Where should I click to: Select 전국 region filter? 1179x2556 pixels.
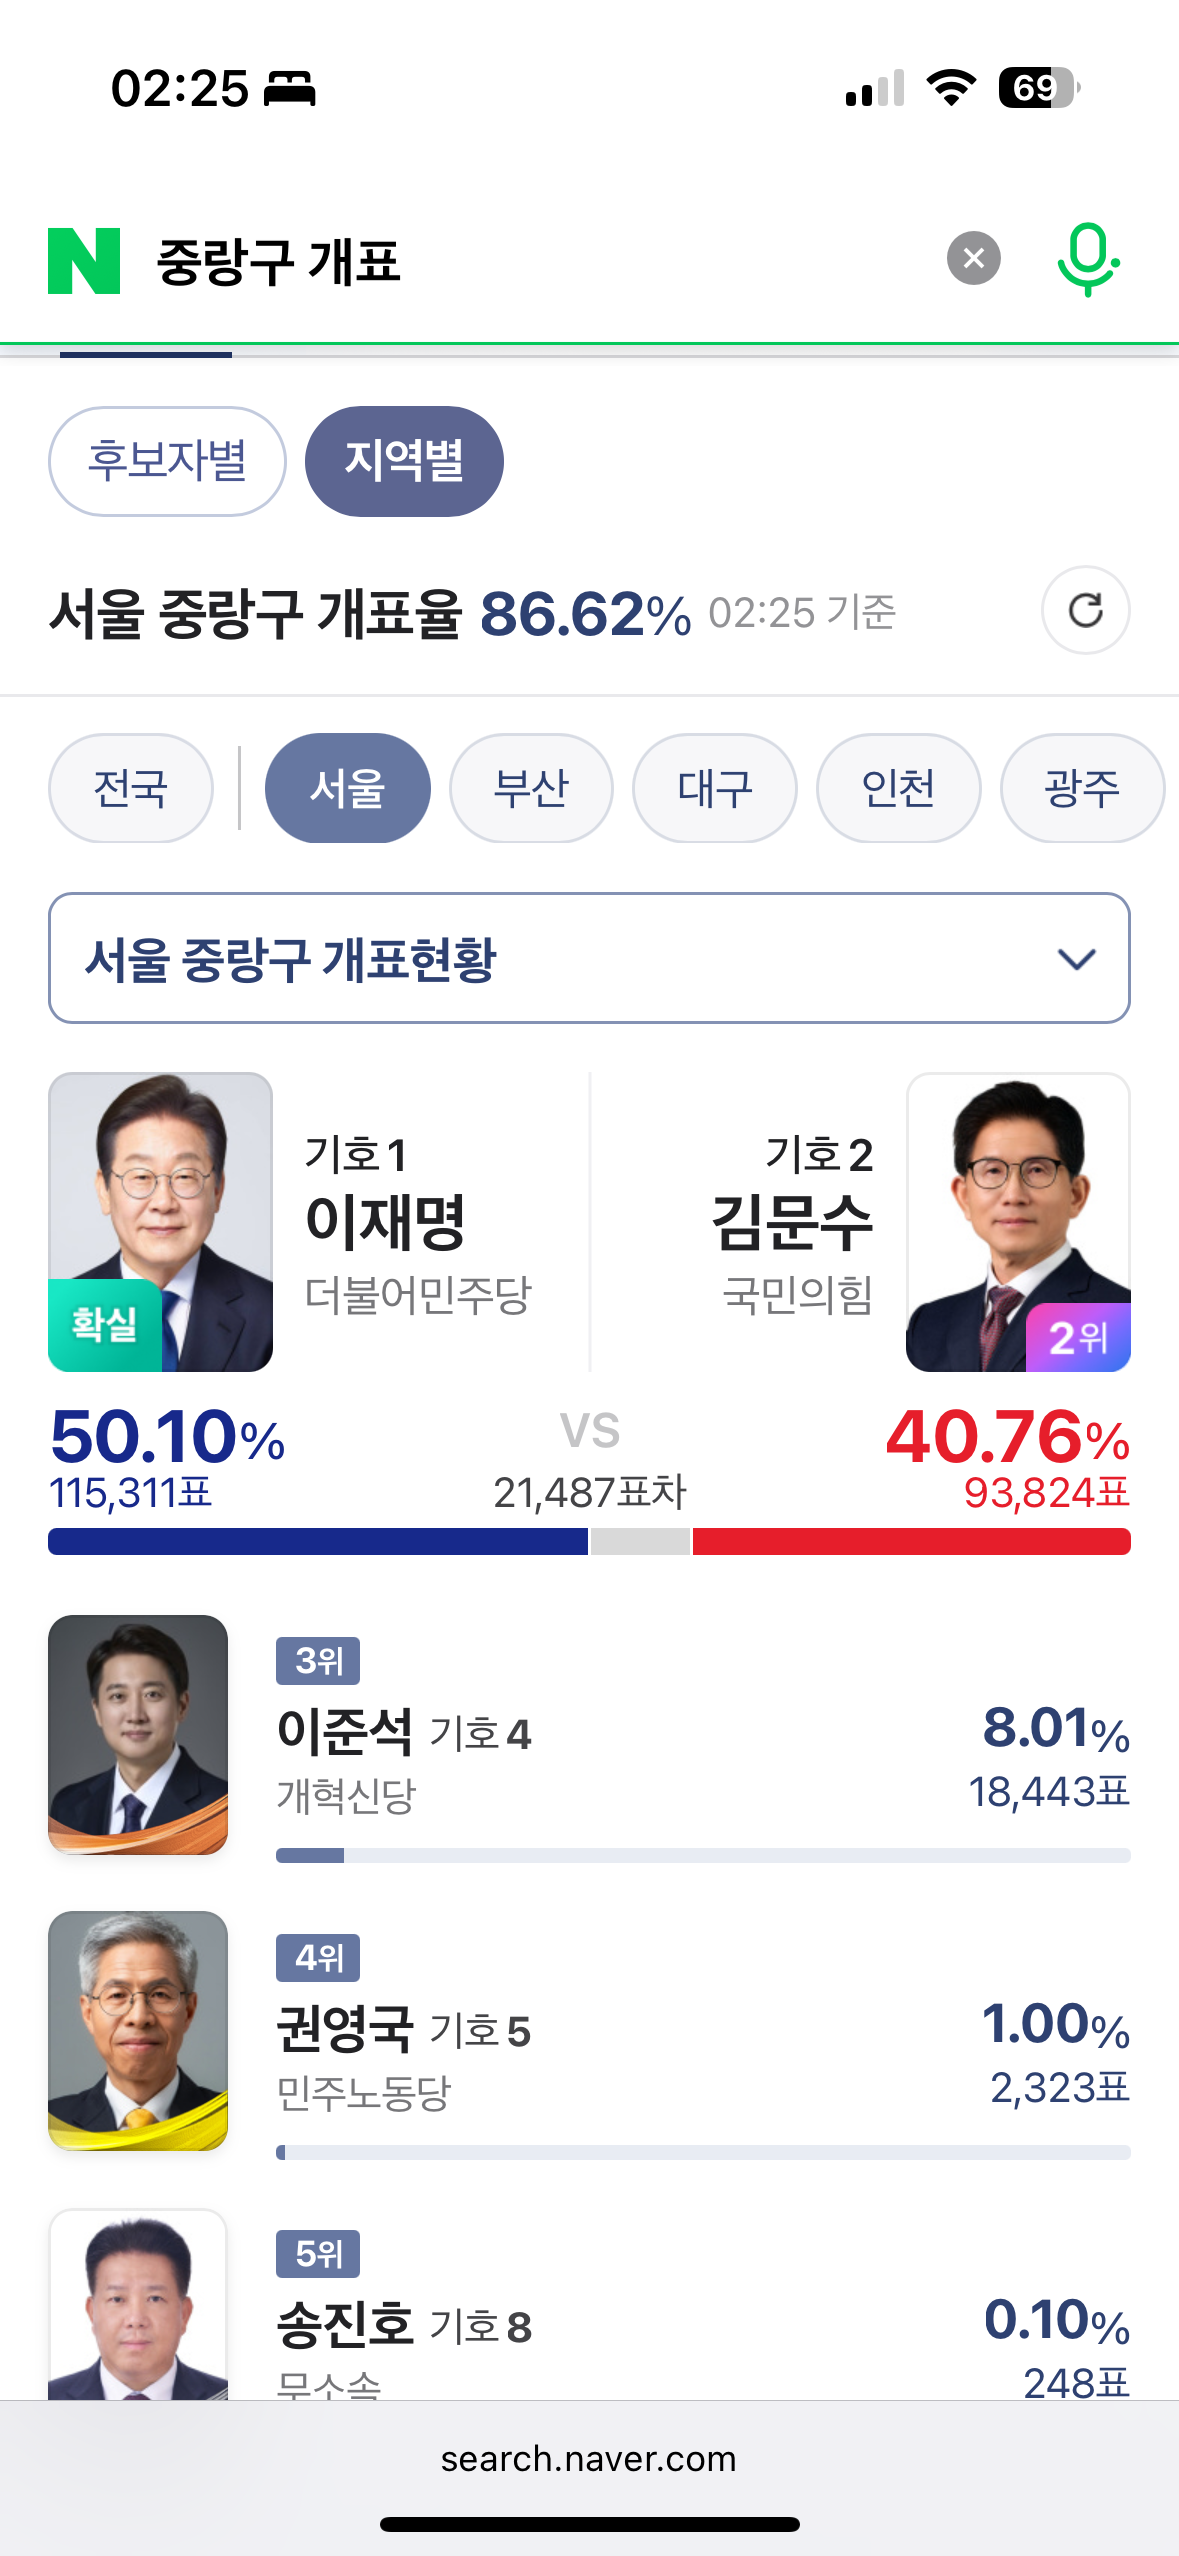pos(131,788)
